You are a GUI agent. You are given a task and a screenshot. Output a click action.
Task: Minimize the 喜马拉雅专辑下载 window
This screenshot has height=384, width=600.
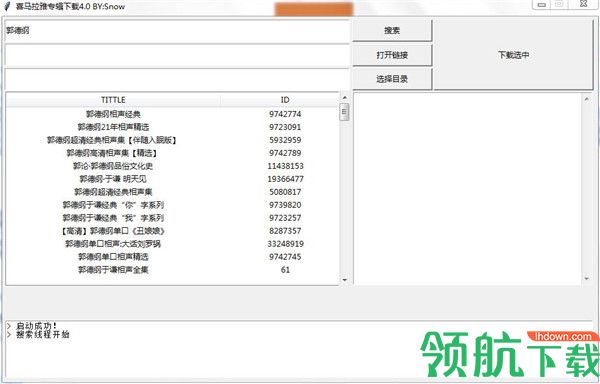542,4
